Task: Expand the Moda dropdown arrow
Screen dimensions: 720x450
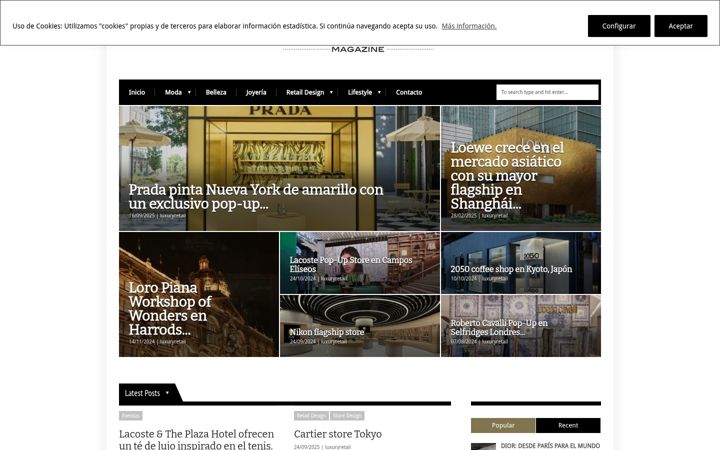Action: click(189, 92)
